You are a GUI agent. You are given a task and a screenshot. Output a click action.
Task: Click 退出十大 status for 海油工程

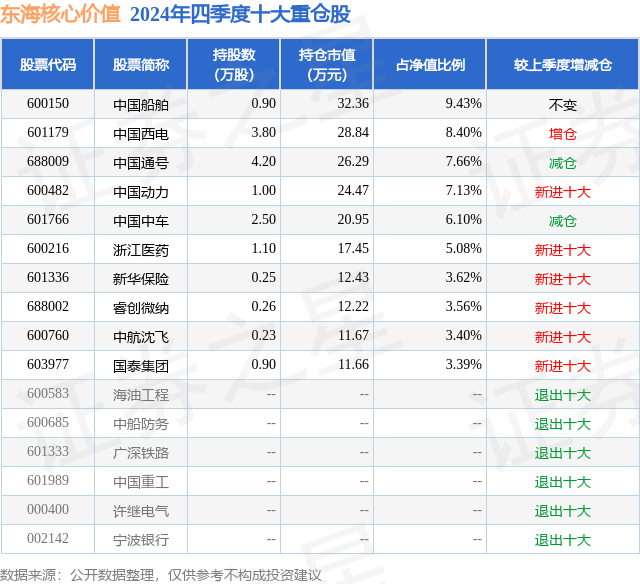click(563, 395)
